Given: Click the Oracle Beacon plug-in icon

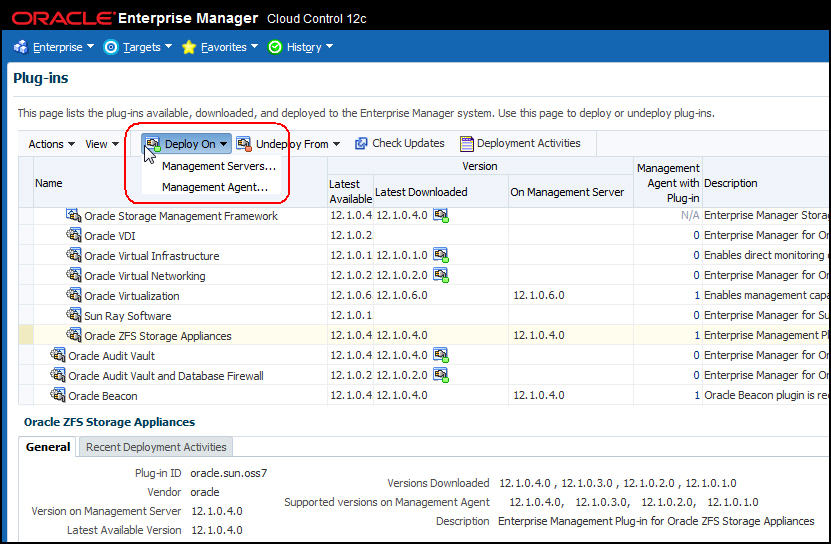Looking at the screenshot, I should pyautogui.click(x=58, y=395).
